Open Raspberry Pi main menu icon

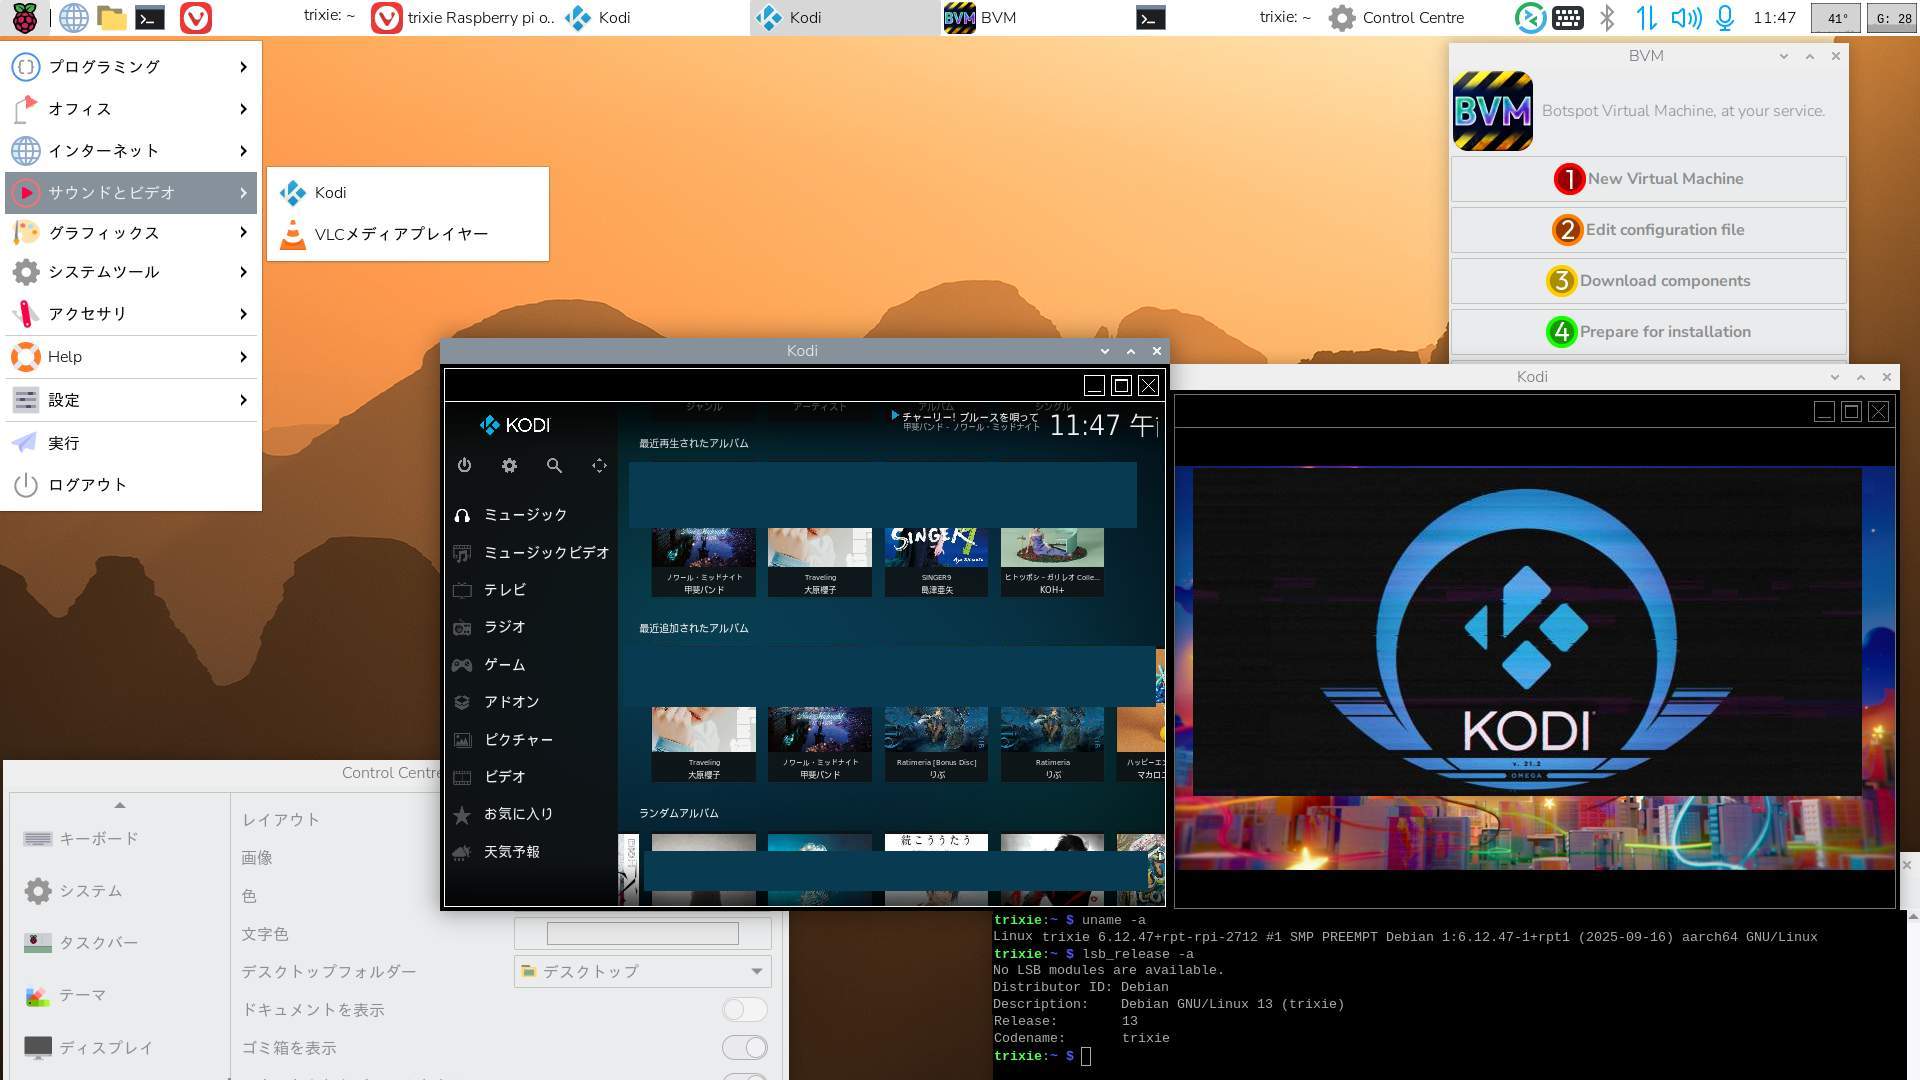tap(24, 17)
